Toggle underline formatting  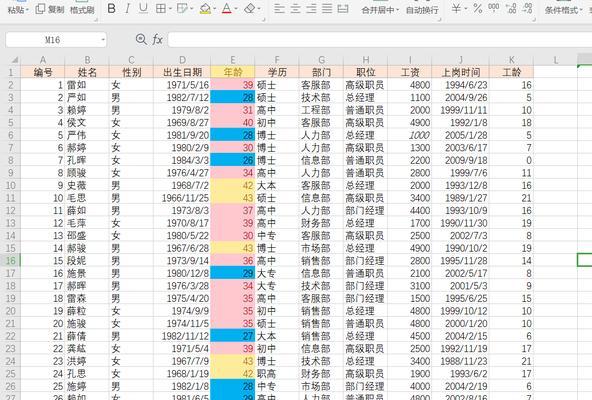pos(143,8)
